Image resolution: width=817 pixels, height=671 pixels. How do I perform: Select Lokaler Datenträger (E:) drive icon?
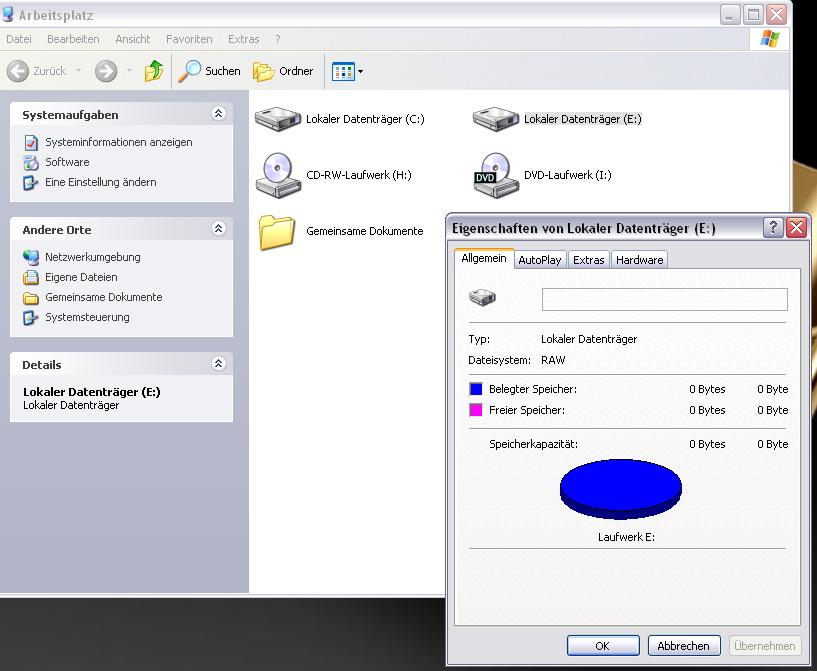(x=496, y=119)
